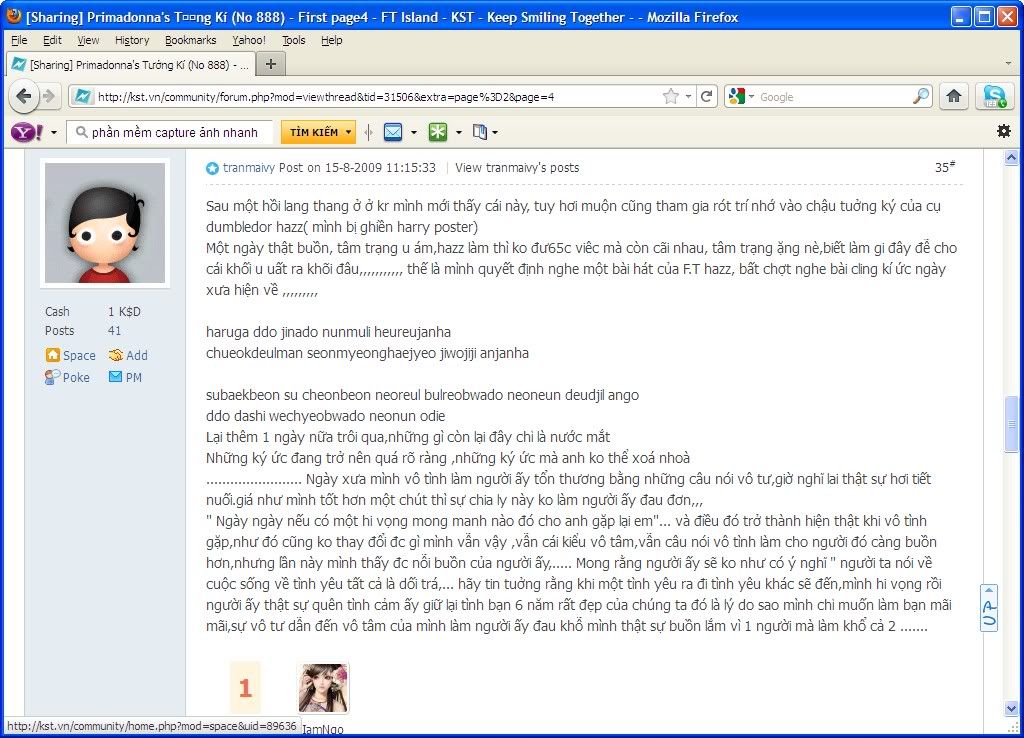Open Yahoo toolbar settings gear
1024x738 pixels.
(1004, 131)
